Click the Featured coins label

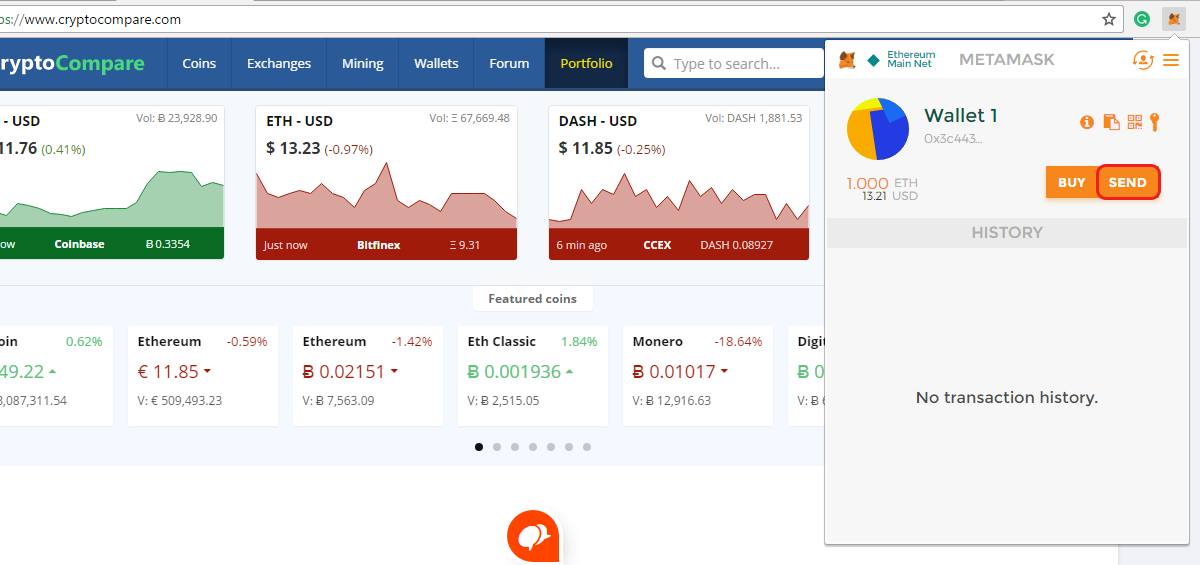click(533, 298)
